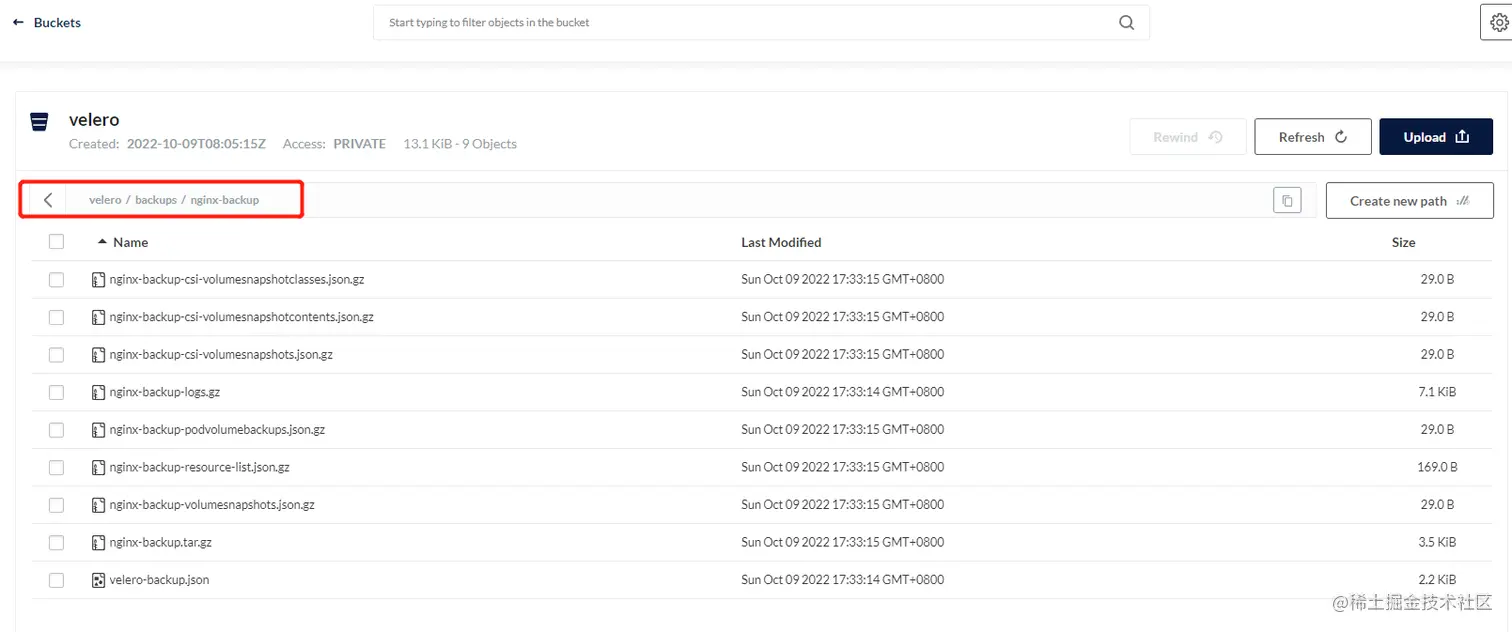Click 13.1 KiB - 9 Objects summary
1512x632 pixels.
460,144
